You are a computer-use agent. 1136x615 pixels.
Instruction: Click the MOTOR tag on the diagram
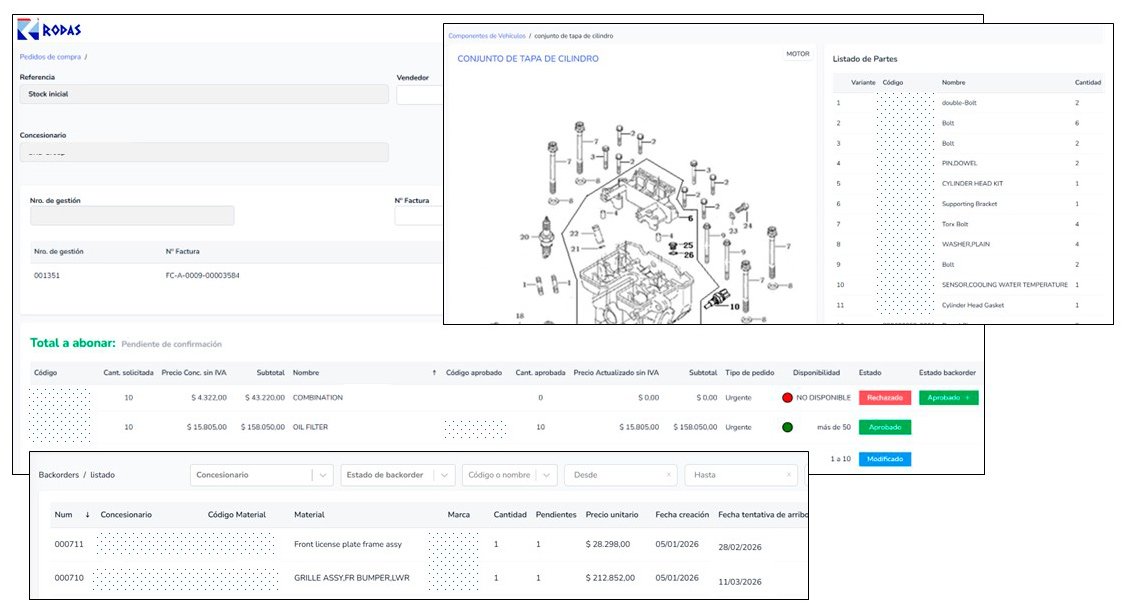click(x=797, y=54)
